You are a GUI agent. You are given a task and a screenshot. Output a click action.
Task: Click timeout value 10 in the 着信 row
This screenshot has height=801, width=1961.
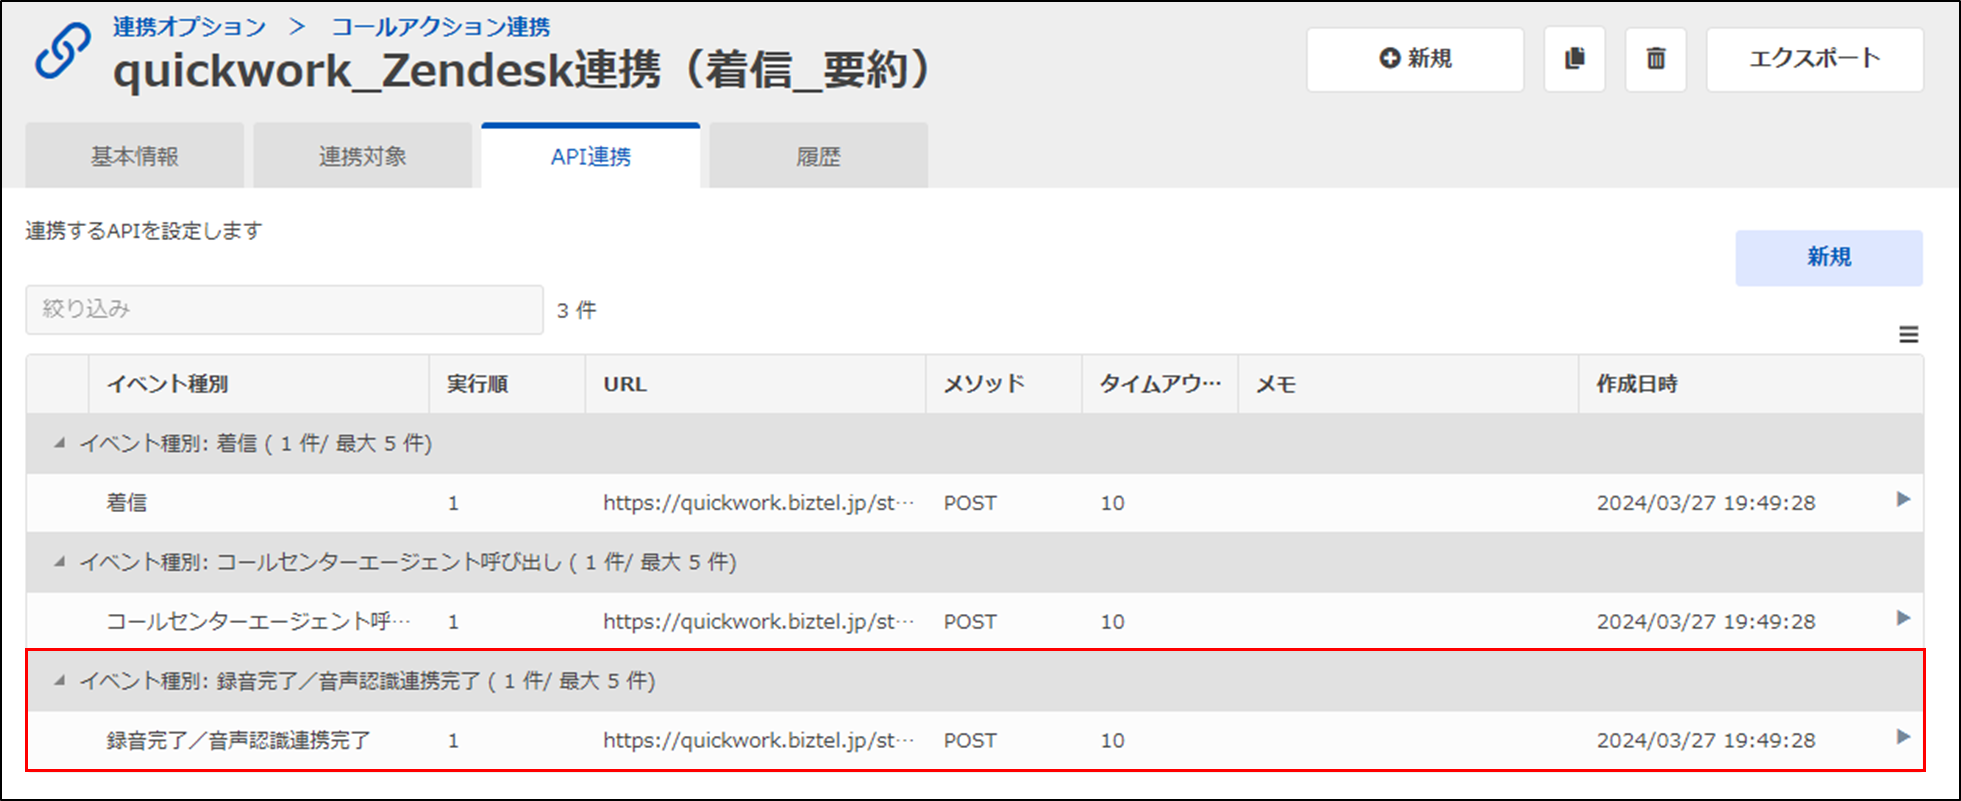point(1113,503)
